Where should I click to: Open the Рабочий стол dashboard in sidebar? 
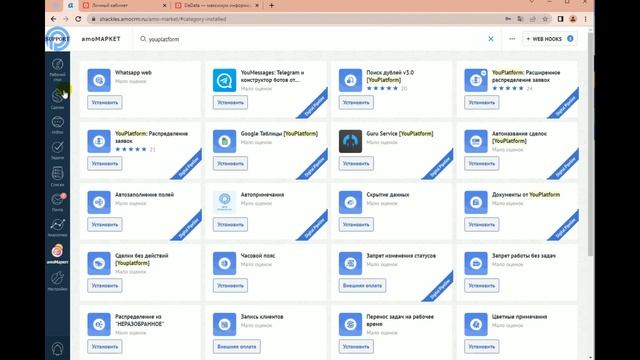coord(58,69)
